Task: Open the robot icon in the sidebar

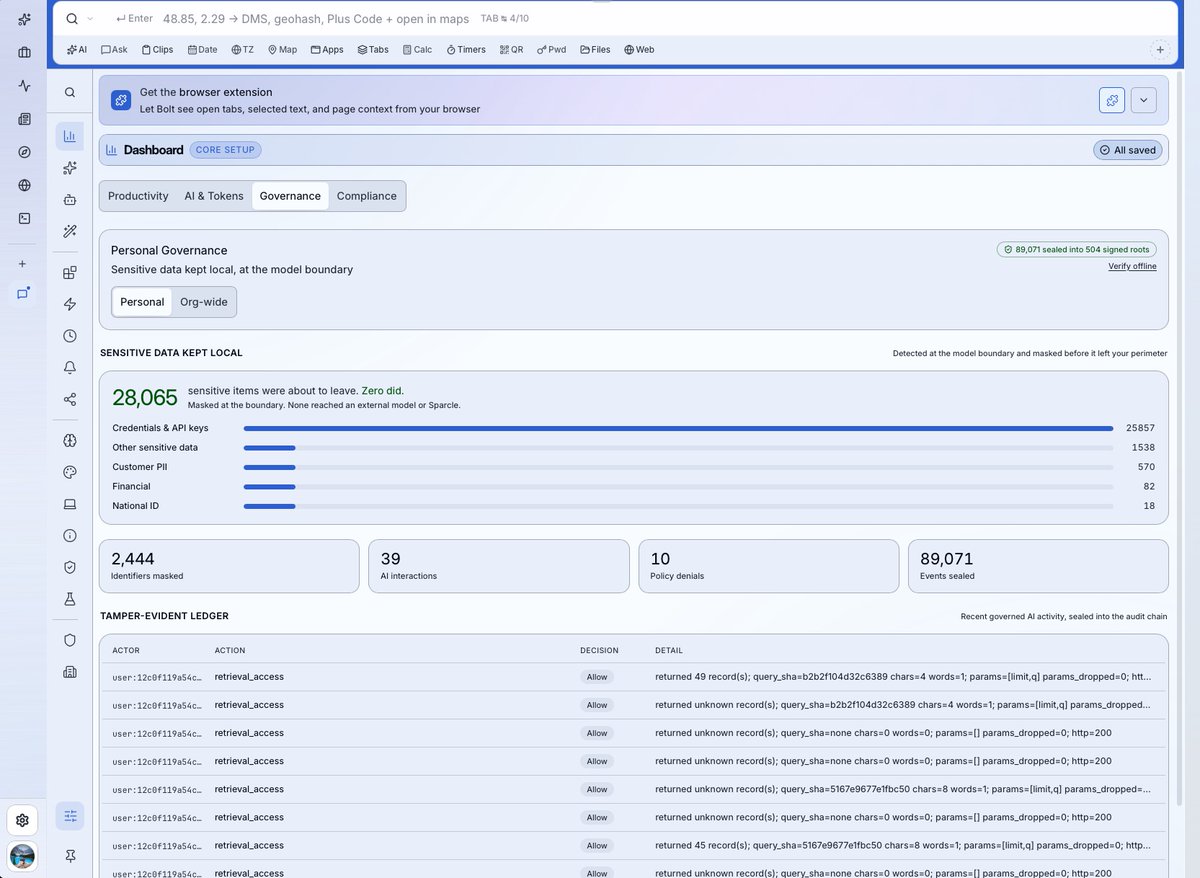Action: click(70, 199)
